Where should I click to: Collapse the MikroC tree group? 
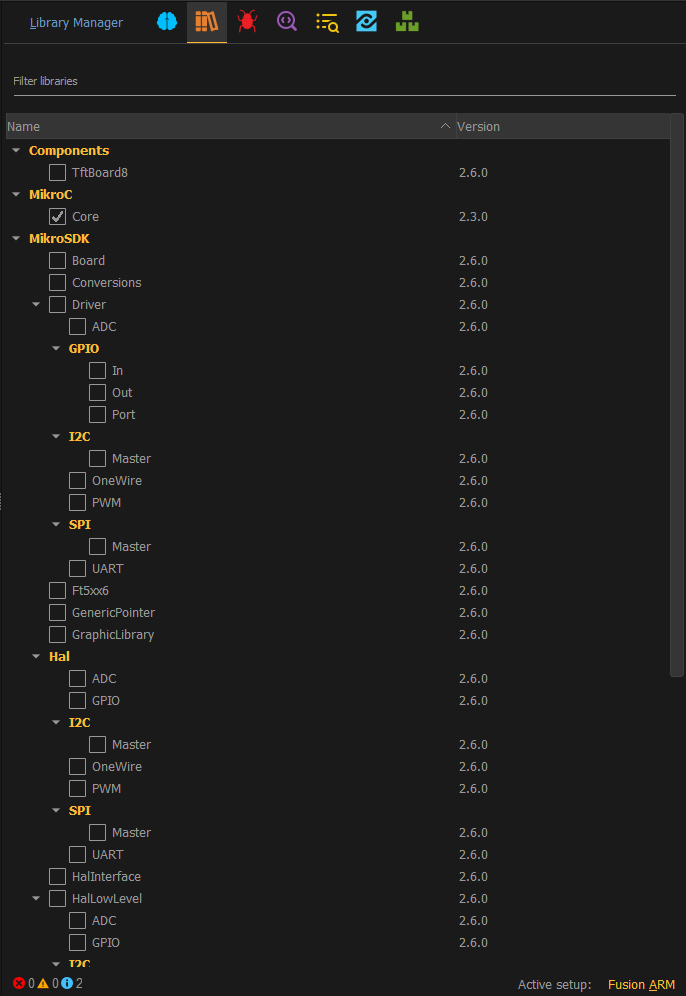(16, 194)
